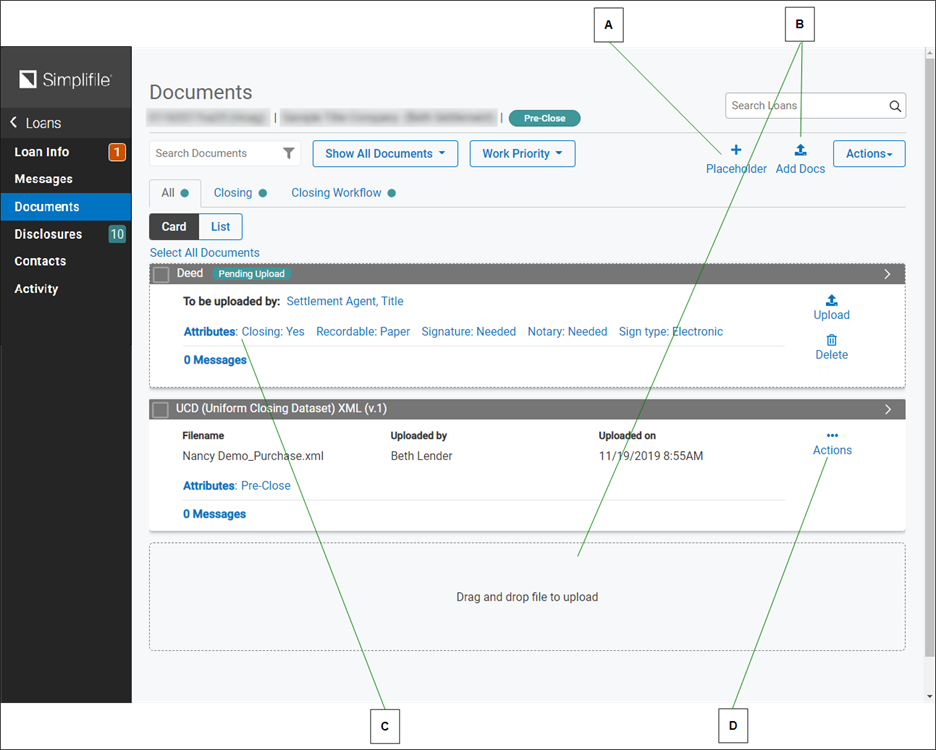936x750 pixels.
Task: Switch to List view
Action: click(220, 227)
